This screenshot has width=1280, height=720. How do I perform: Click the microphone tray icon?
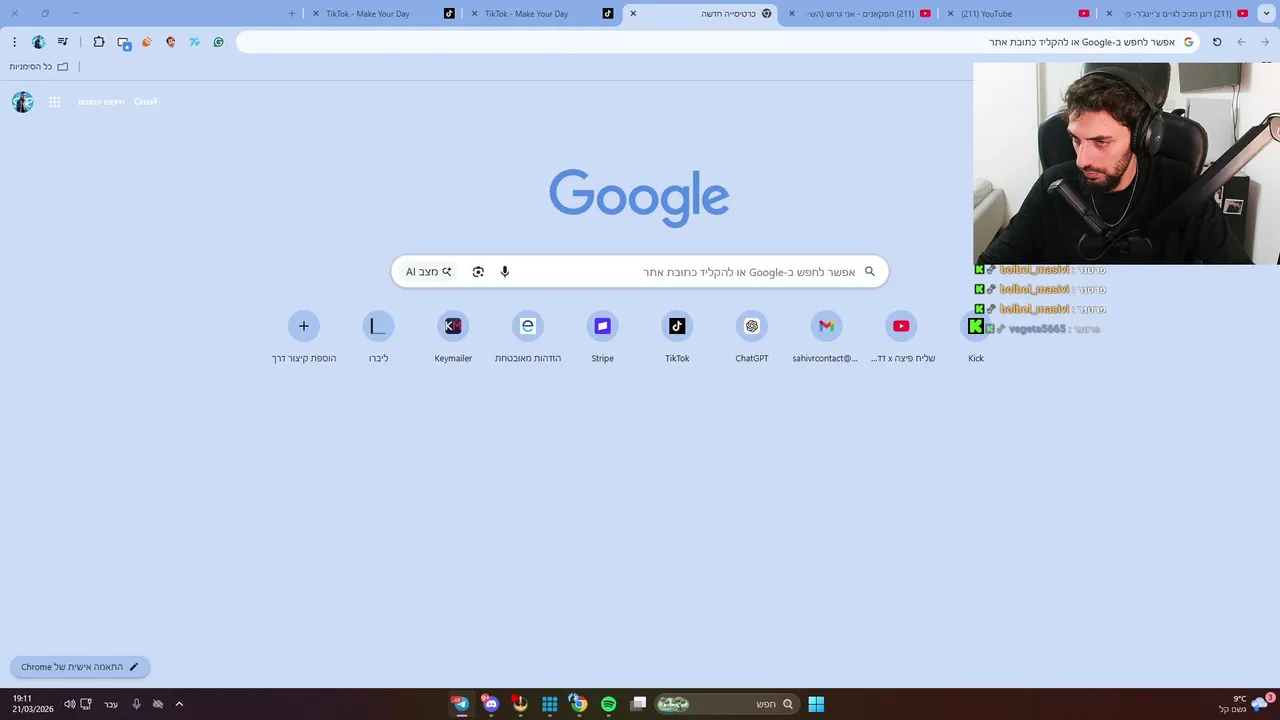[x=136, y=704]
